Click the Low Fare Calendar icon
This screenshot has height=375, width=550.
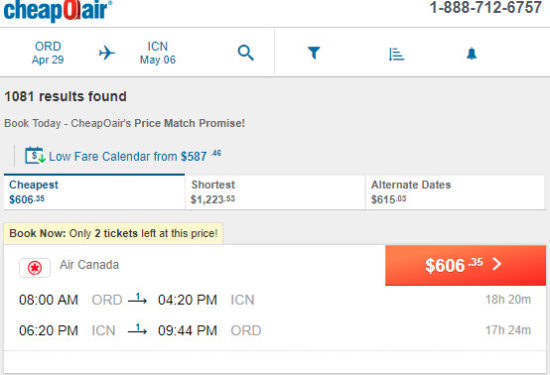pyautogui.click(x=35, y=155)
